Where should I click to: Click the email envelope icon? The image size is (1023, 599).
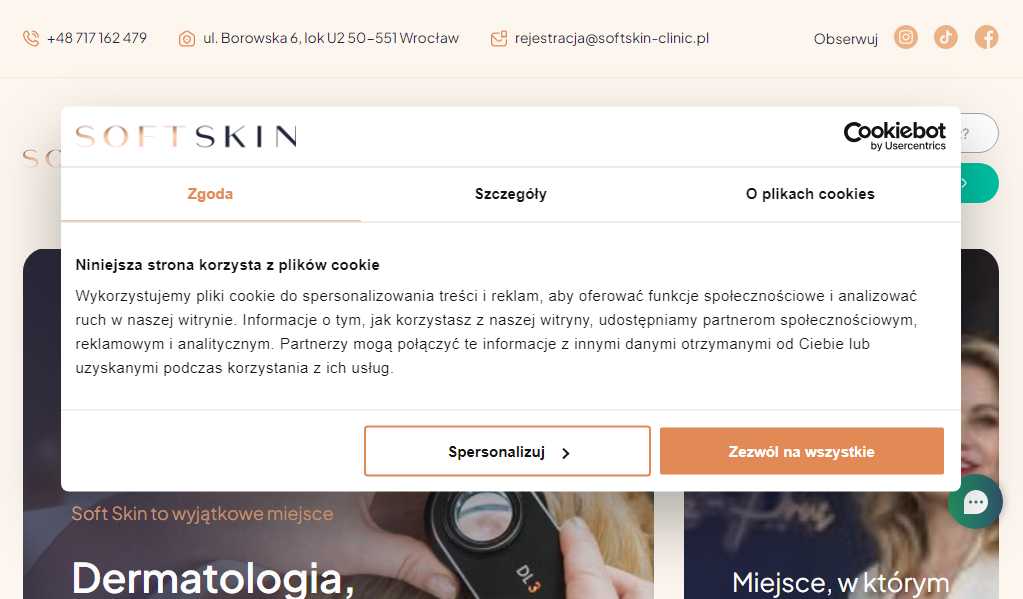click(498, 39)
